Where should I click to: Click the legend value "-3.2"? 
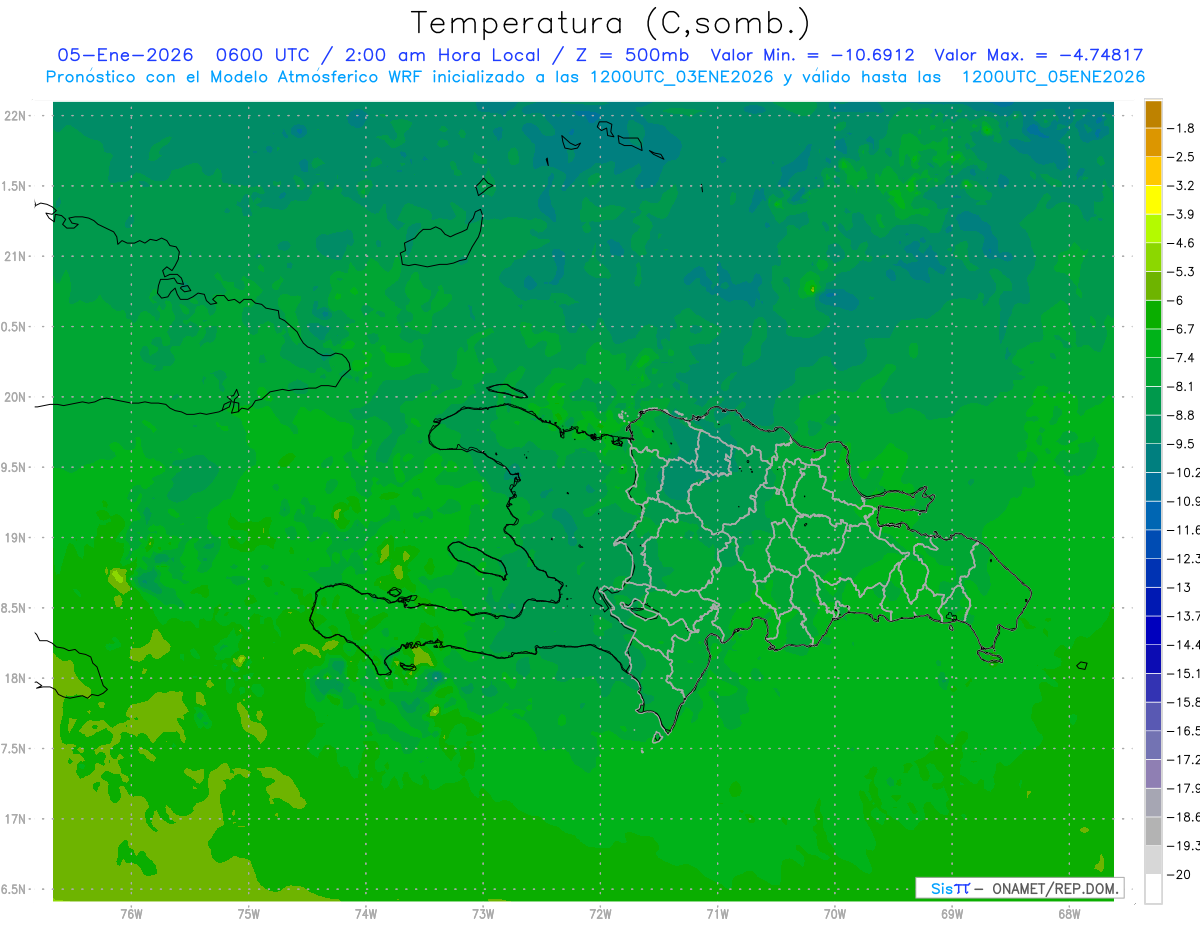1181,186
